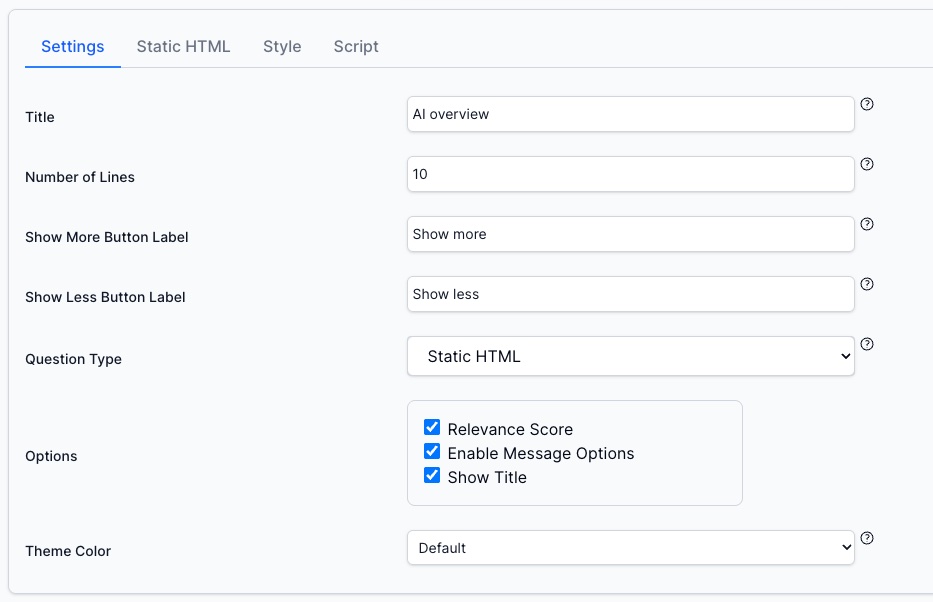Select the Settings tab

[72, 47]
